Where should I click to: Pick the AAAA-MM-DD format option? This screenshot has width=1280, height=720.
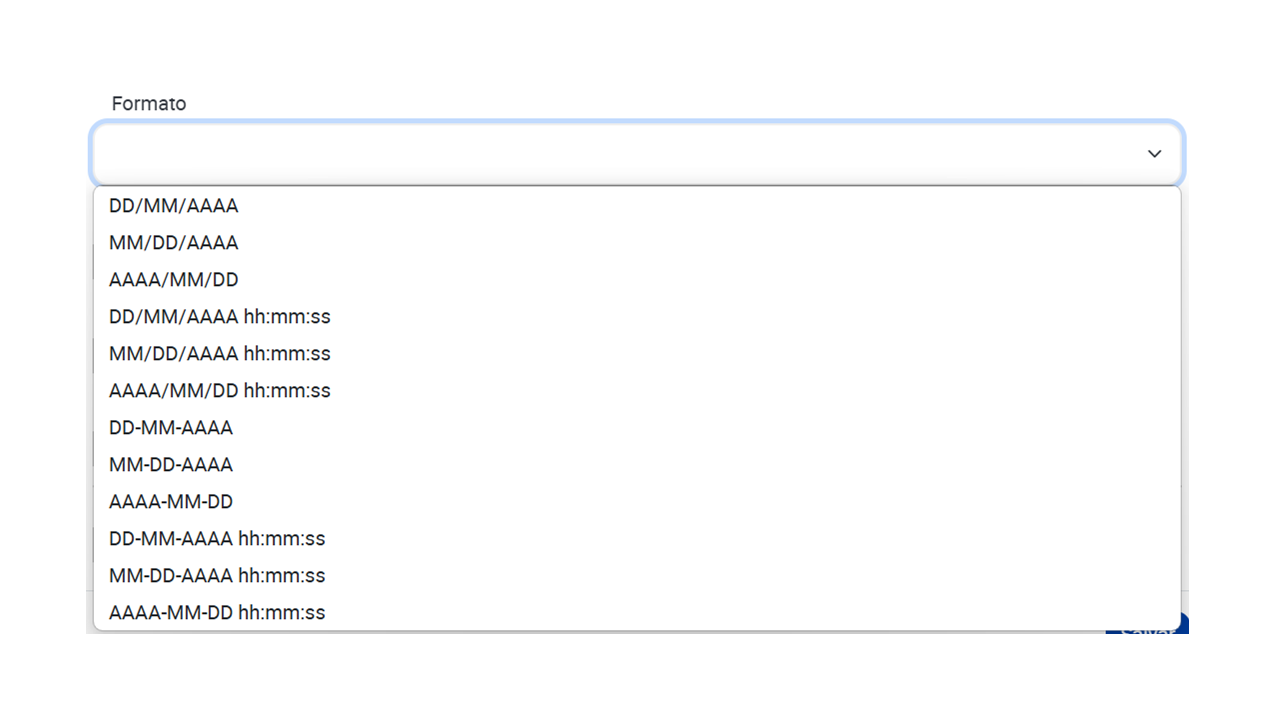click(x=637, y=502)
